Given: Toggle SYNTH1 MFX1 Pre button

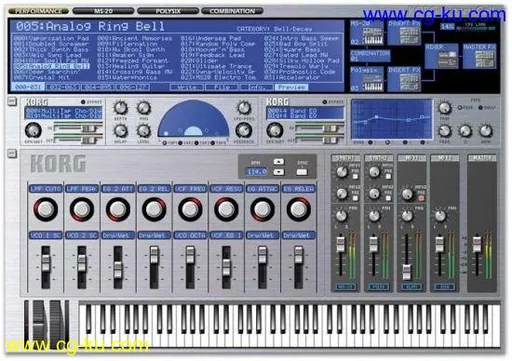Looking at the screenshot, I should pyautogui.click(x=355, y=176).
